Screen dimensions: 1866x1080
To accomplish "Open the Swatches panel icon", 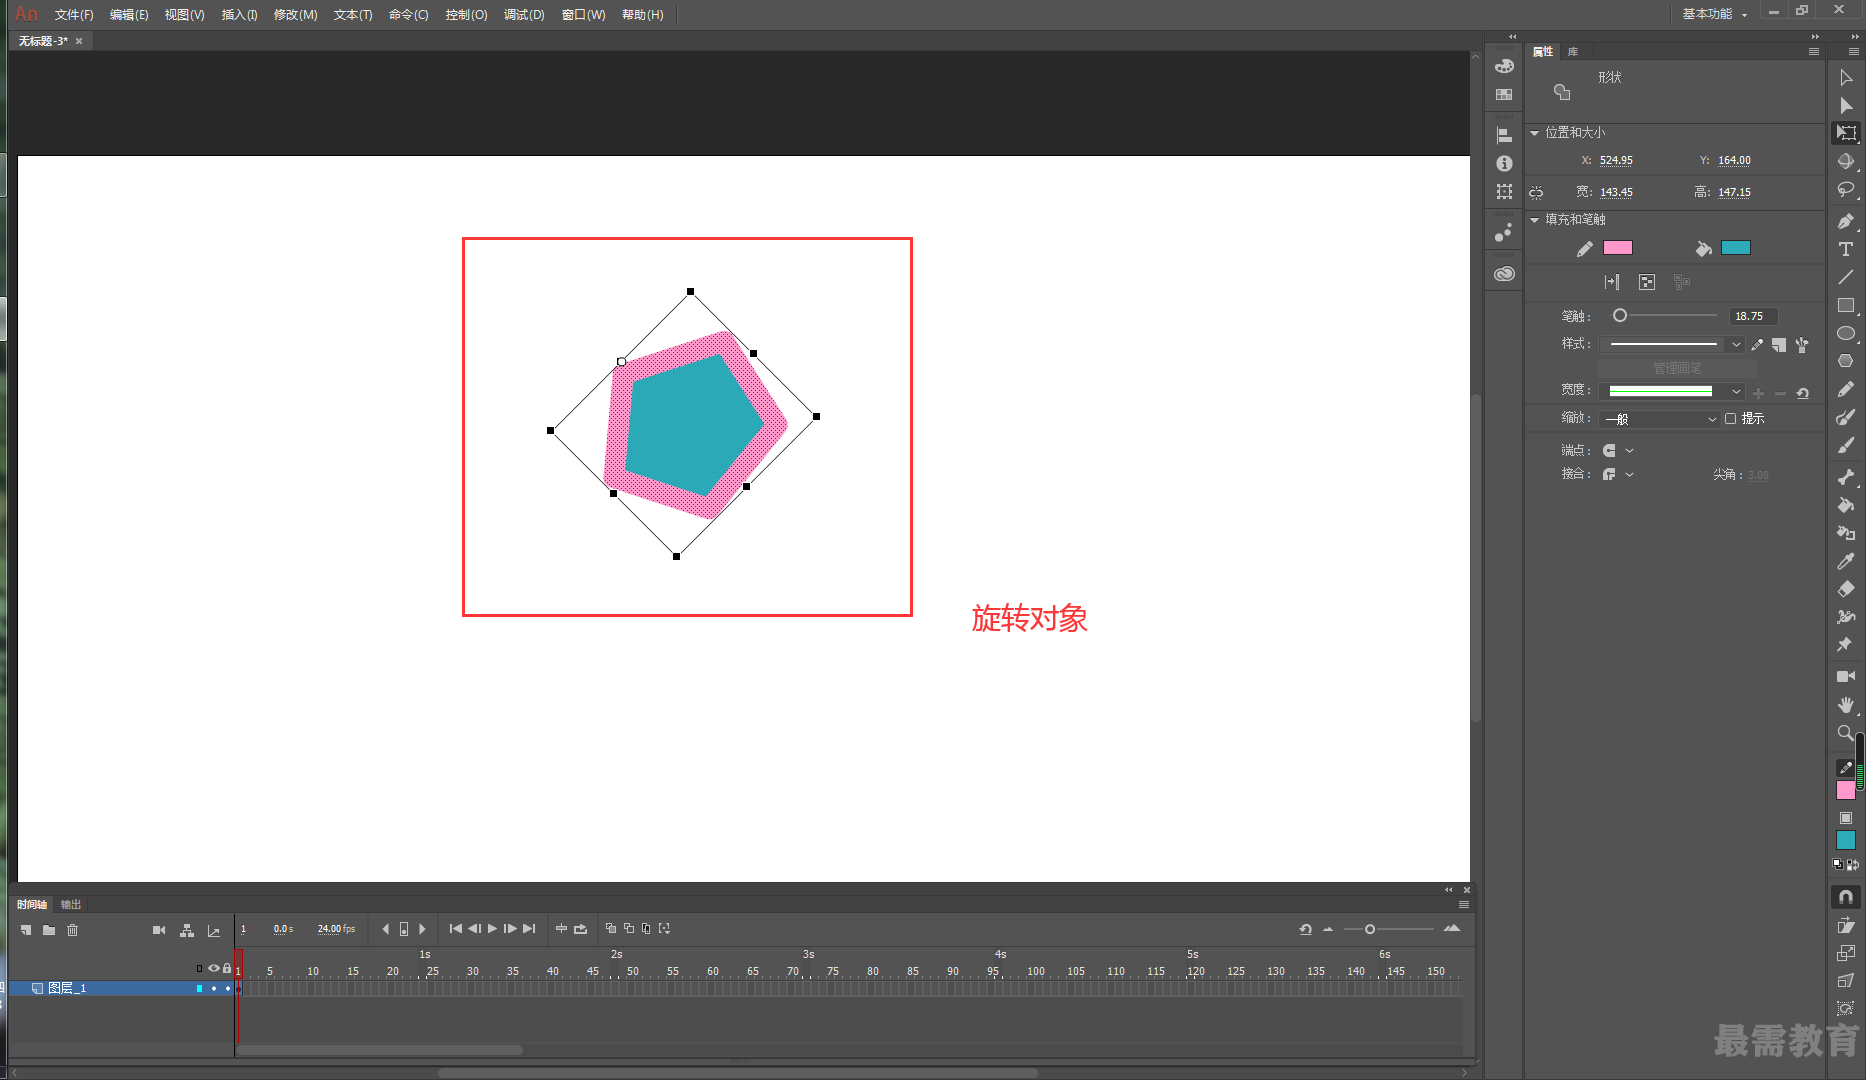I will [1504, 94].
